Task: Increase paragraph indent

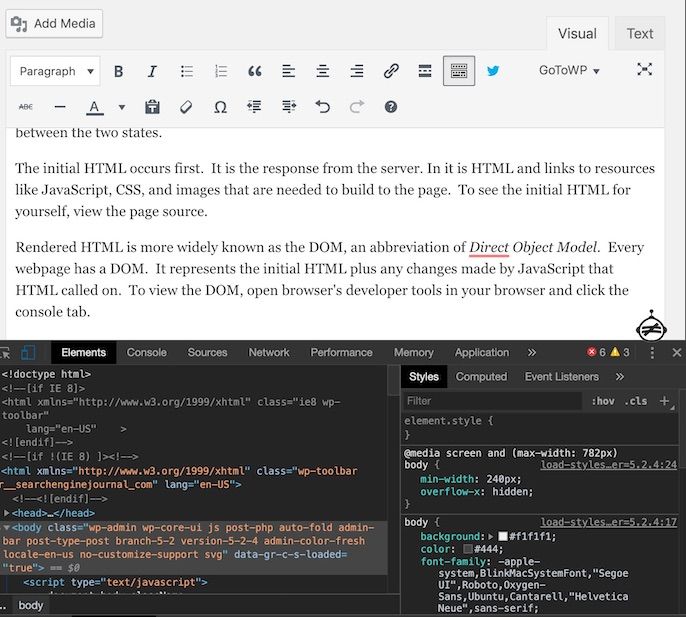Action: pos(289,106)
